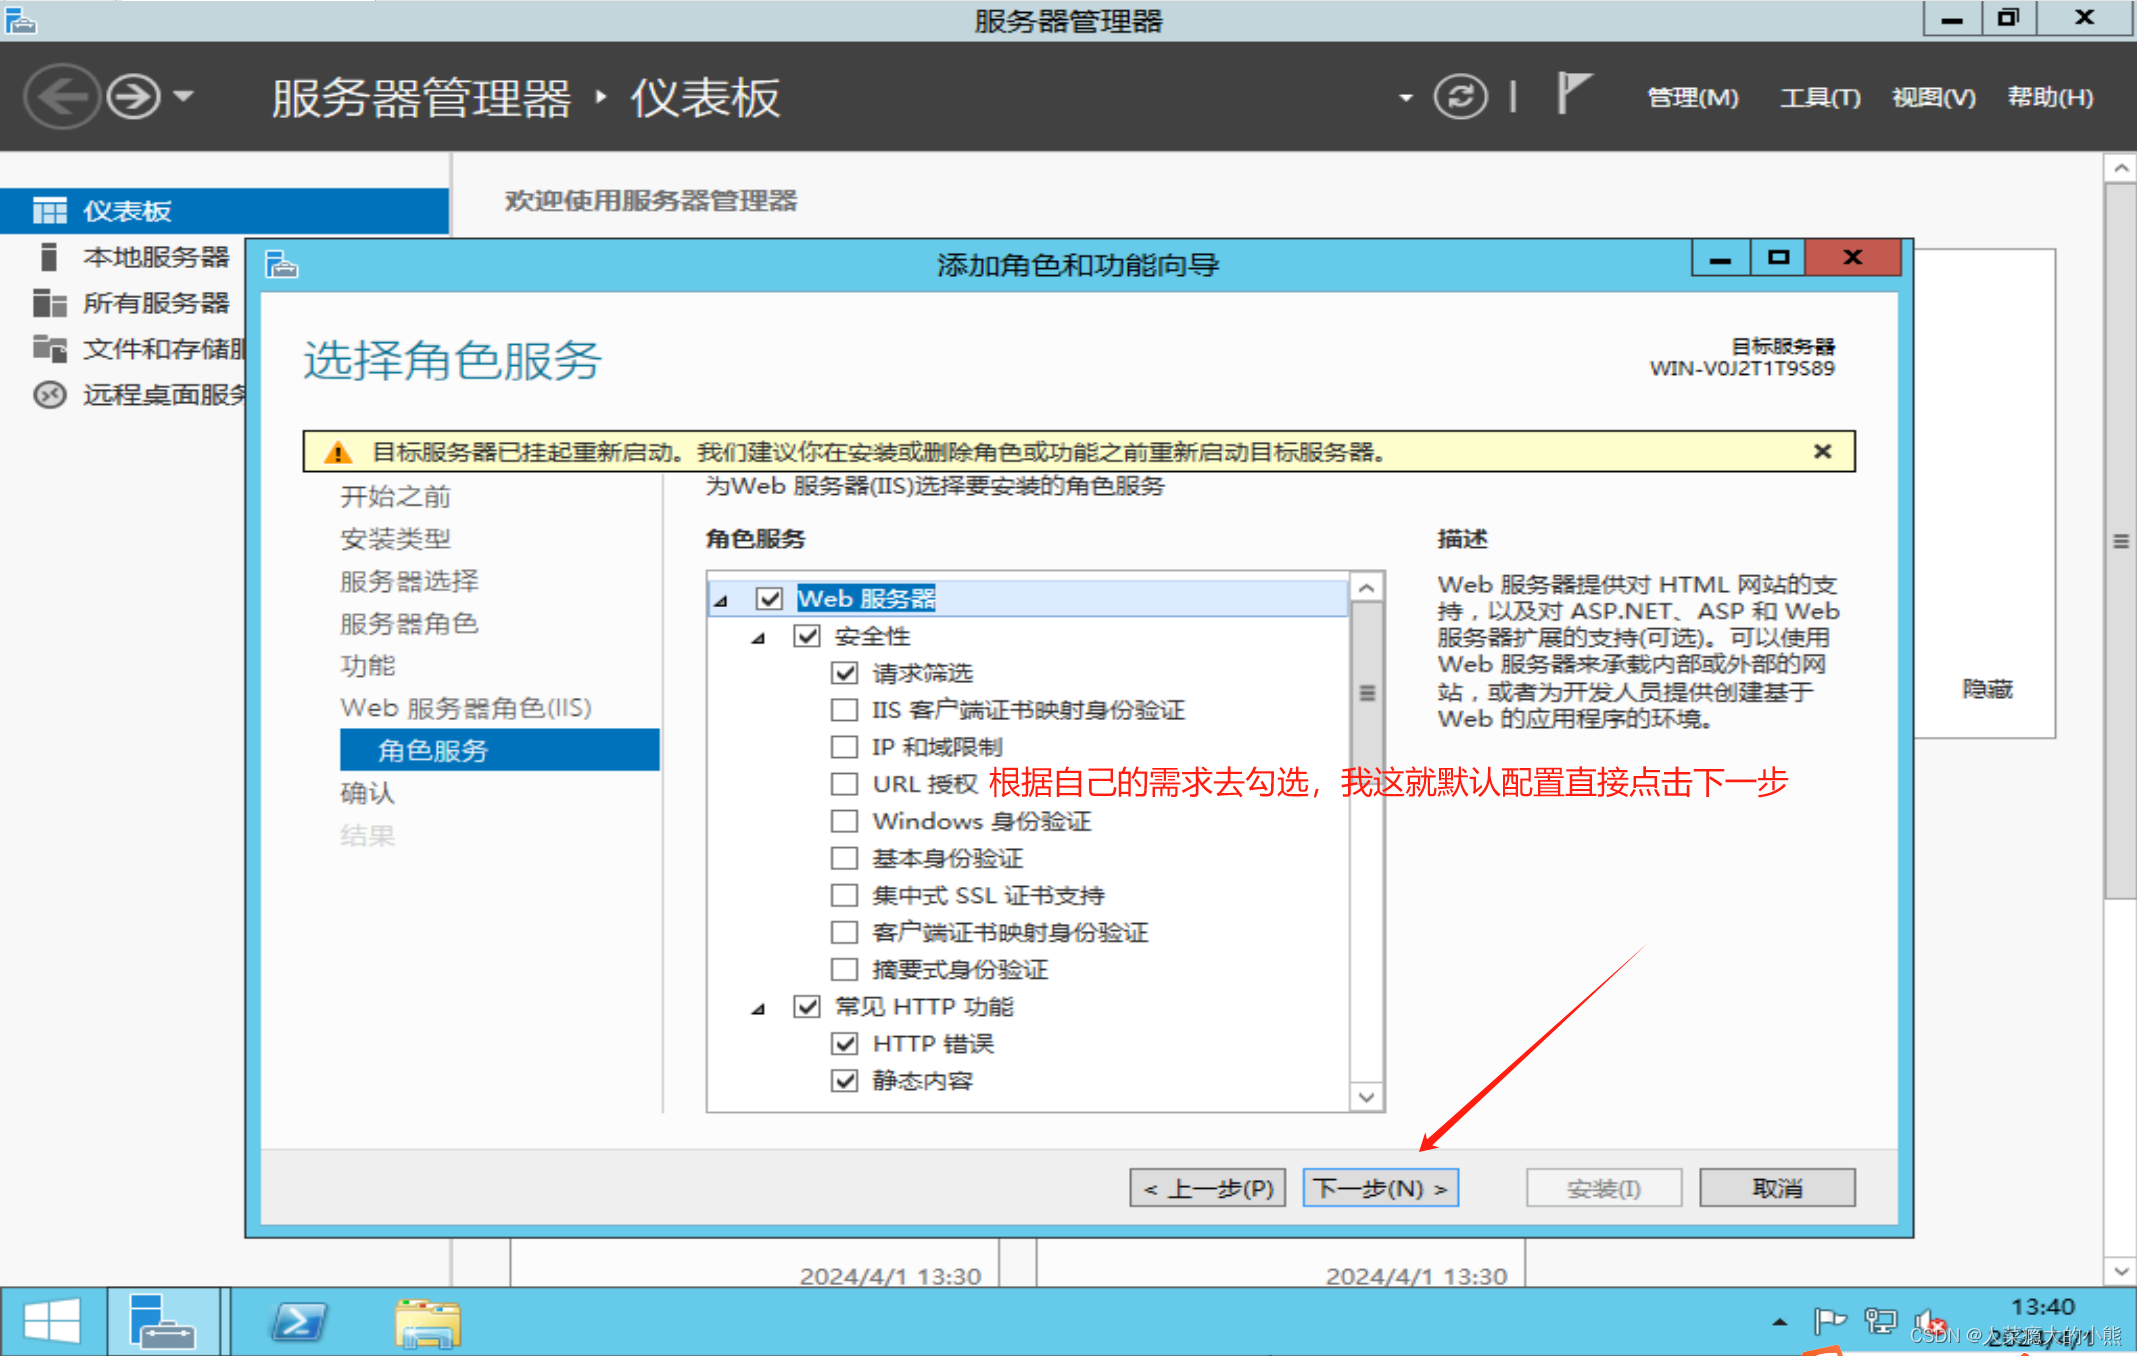Image resolution: width=2137 pixels, height=1356 pixels.
Task: Click the 取消 button
Action: (1776, 1188)
